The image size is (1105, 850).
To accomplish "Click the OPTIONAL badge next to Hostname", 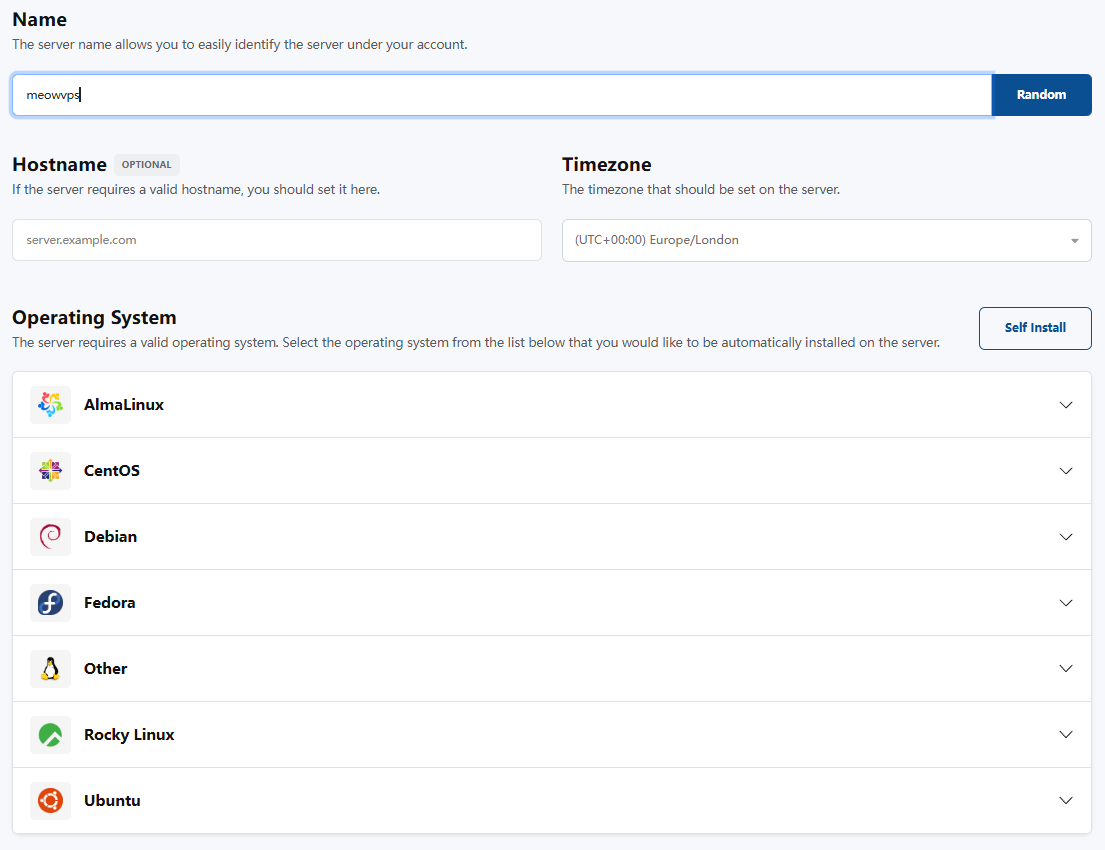I will (x=147, y=165).
